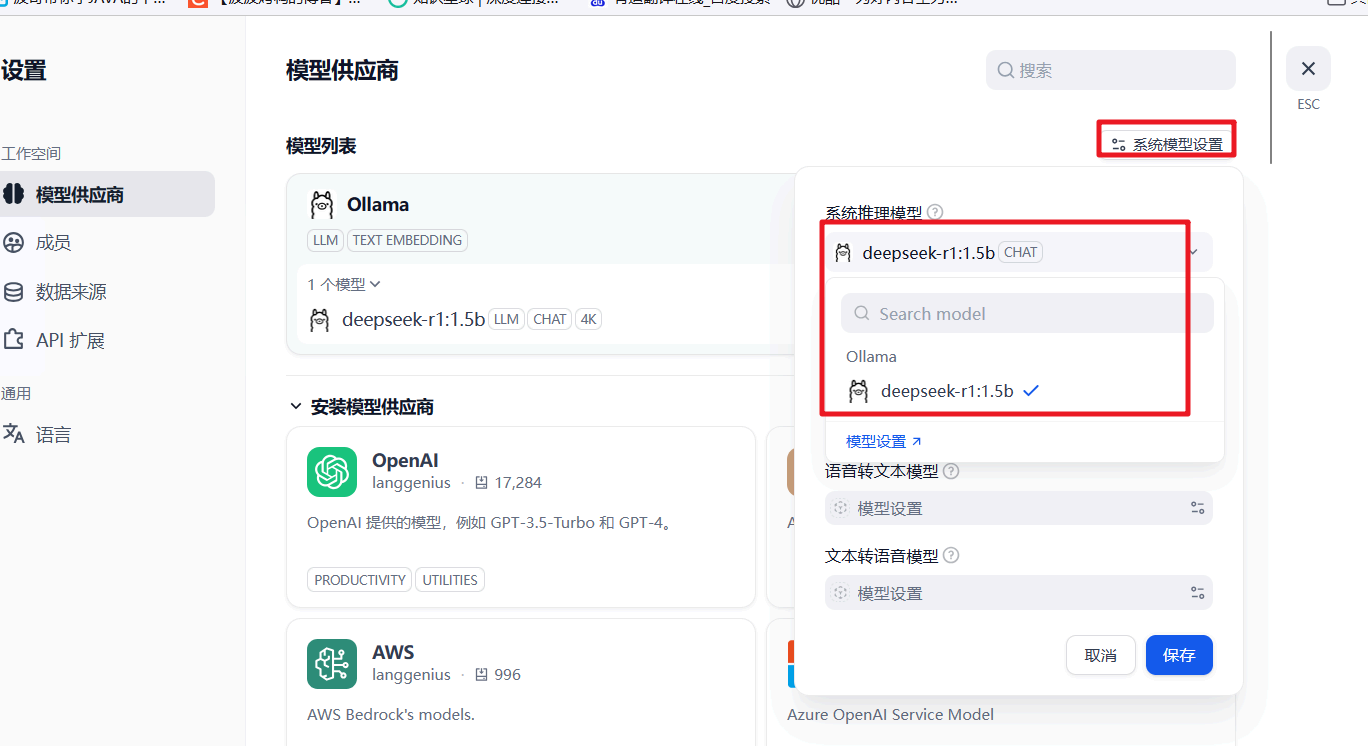Close settings with the X button

[1308, 69]
